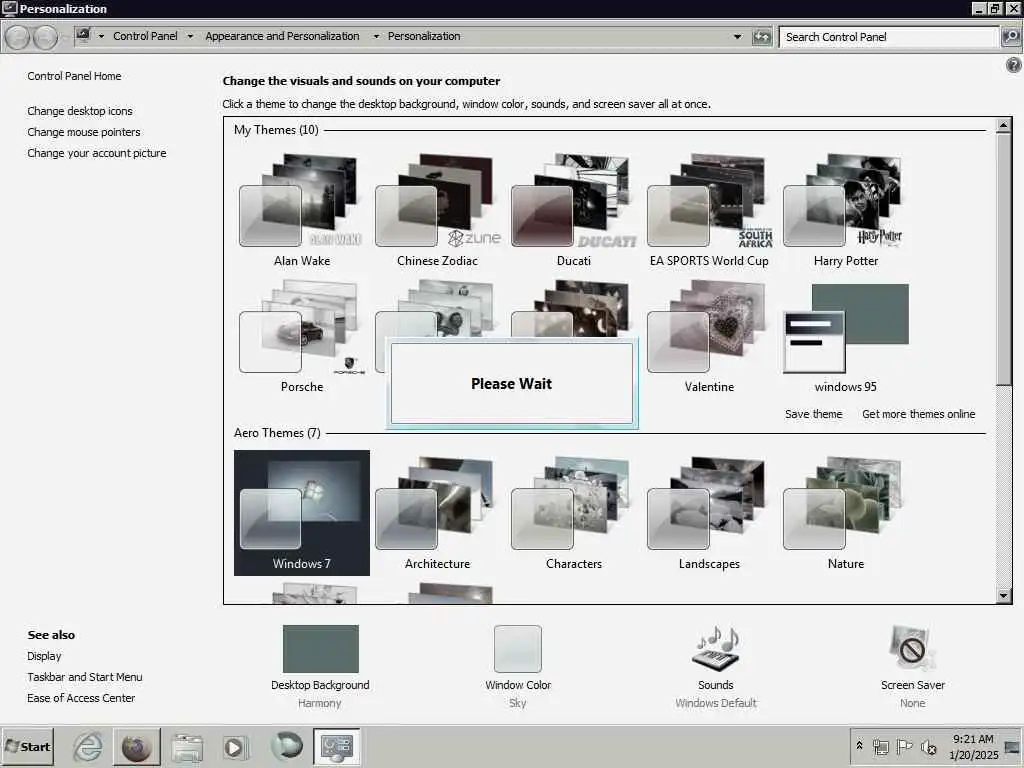
Task: Click the muted volume tray icon
Action: [928, 746]
